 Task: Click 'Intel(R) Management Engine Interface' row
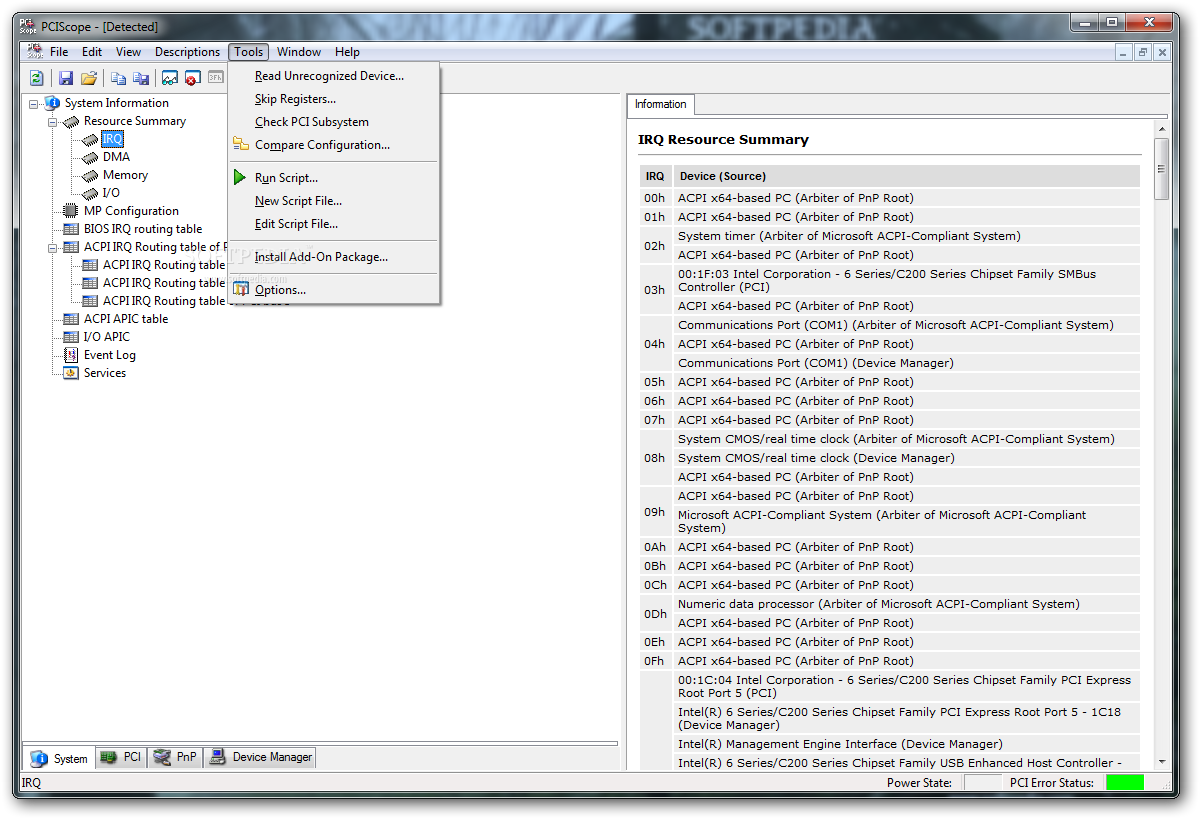point(906,744)
